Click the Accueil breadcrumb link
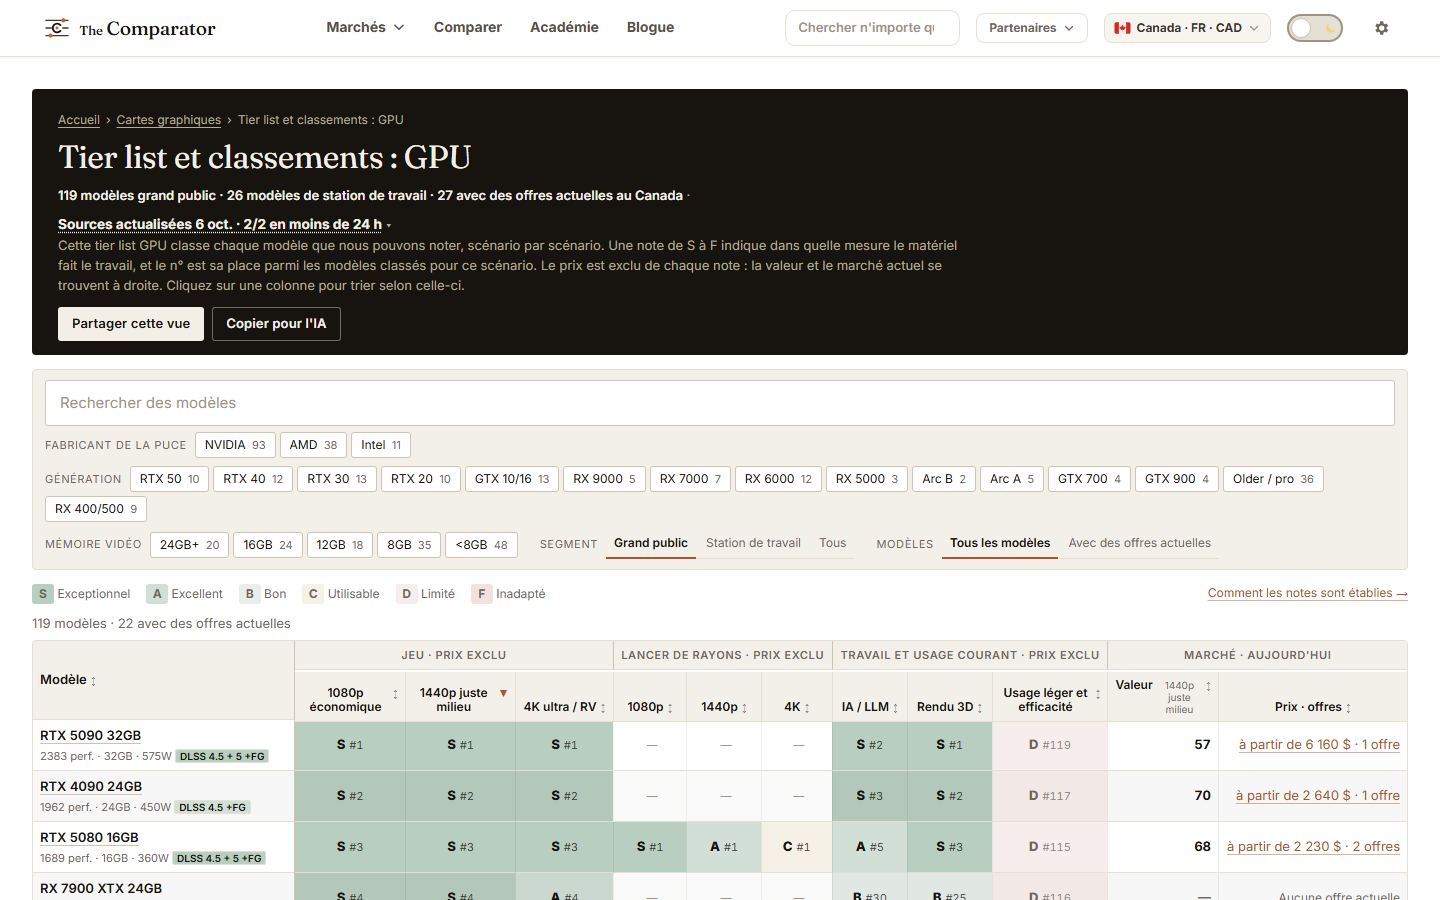The image size is (1440, 900). (x=79, y=120)
